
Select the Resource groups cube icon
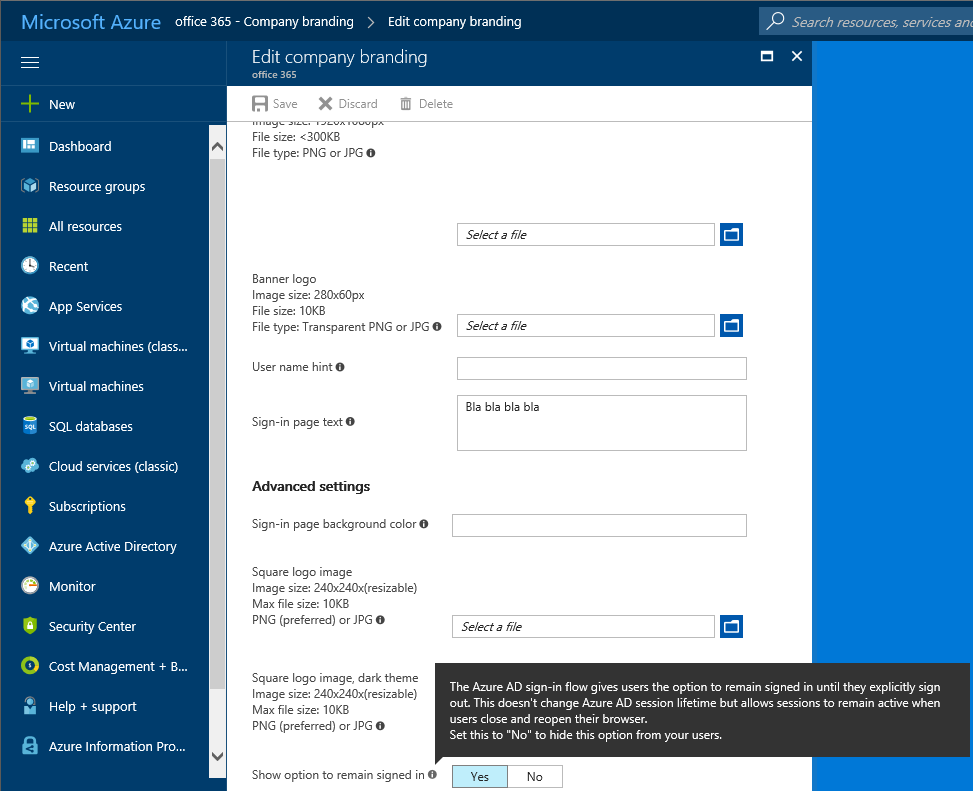click(x=30, y=185)
